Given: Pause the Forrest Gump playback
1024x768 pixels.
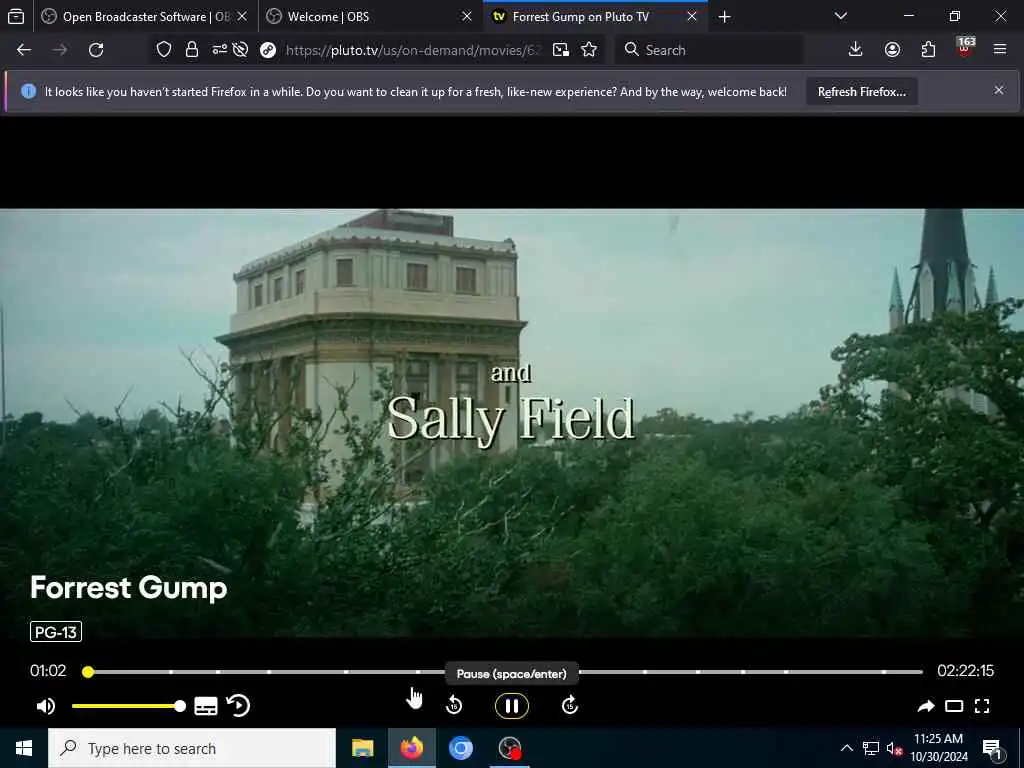Looking at the screenshot, I should (511, 705).
